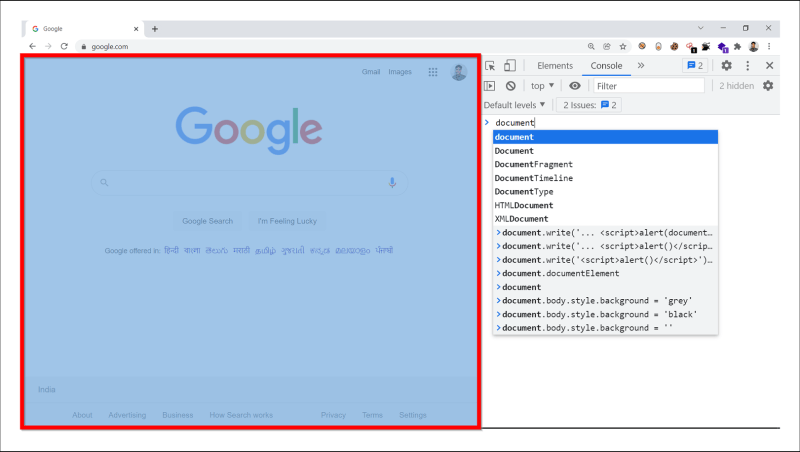800x452 pixels.
Task: Show the console sidebar
Action: pyautogui.click(x=489, y=86)
